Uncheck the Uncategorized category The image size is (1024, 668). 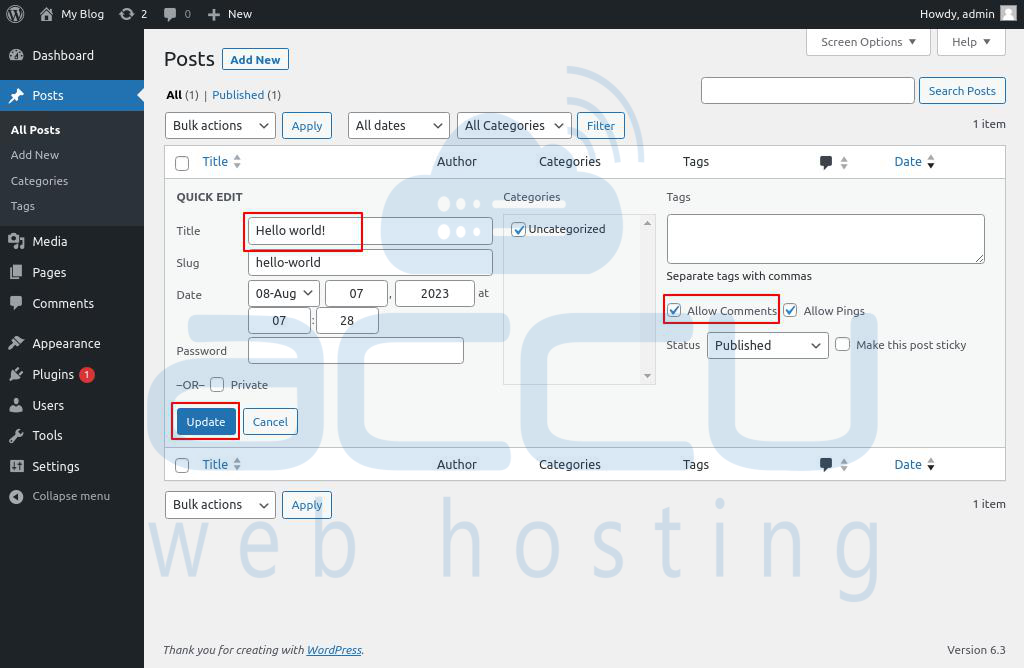[x=518, y=229]
